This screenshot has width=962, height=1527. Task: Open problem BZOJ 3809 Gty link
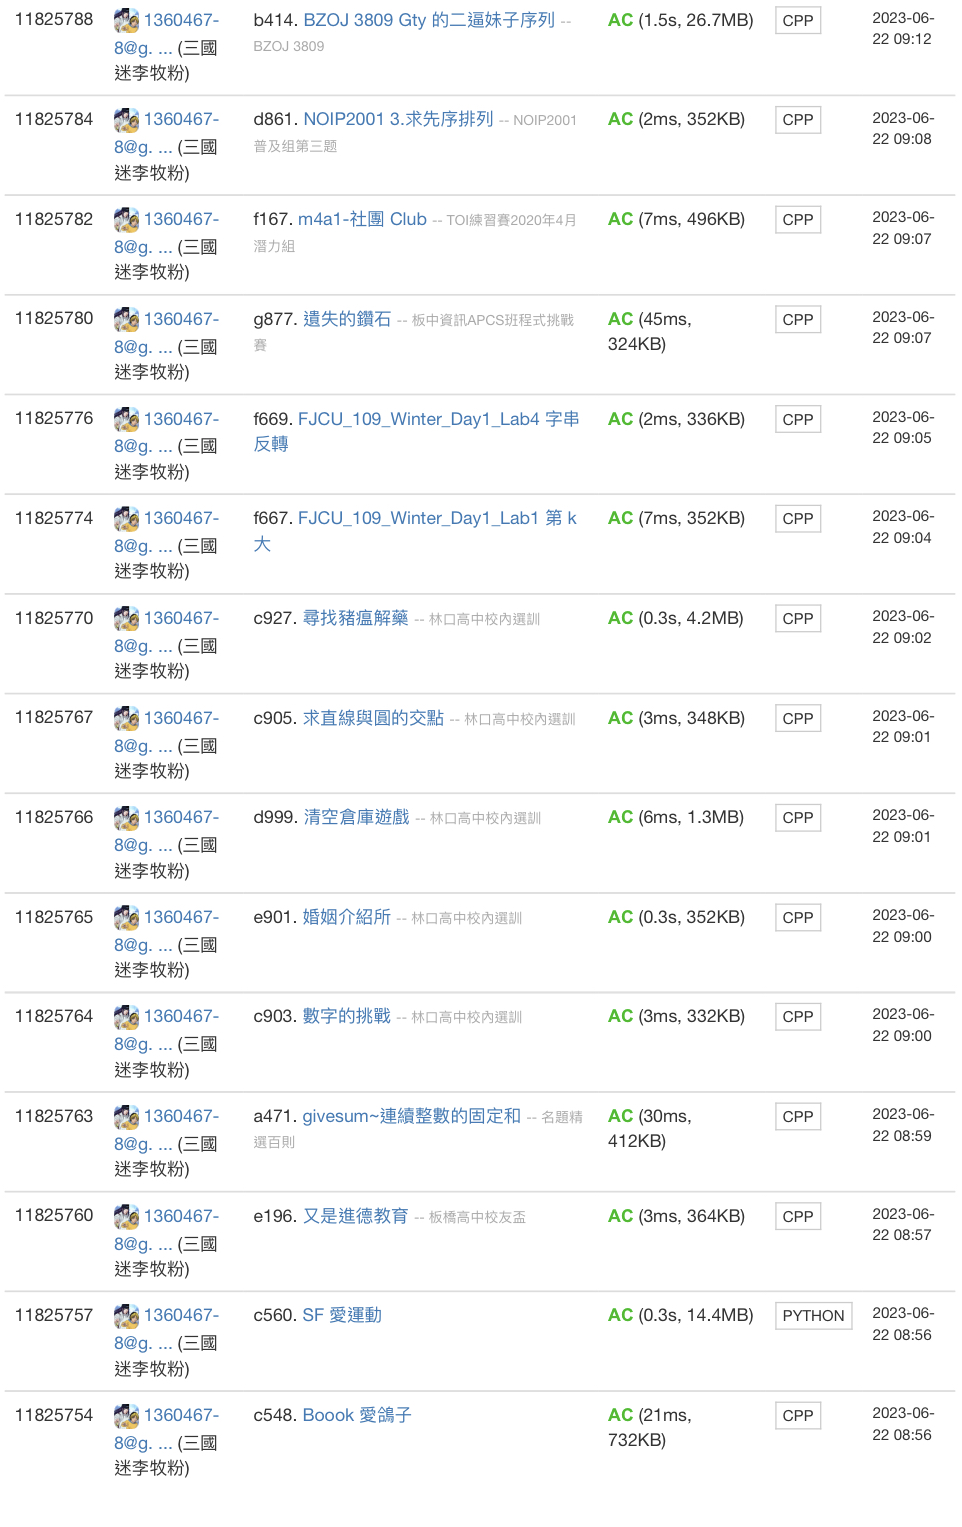(428, 20)
